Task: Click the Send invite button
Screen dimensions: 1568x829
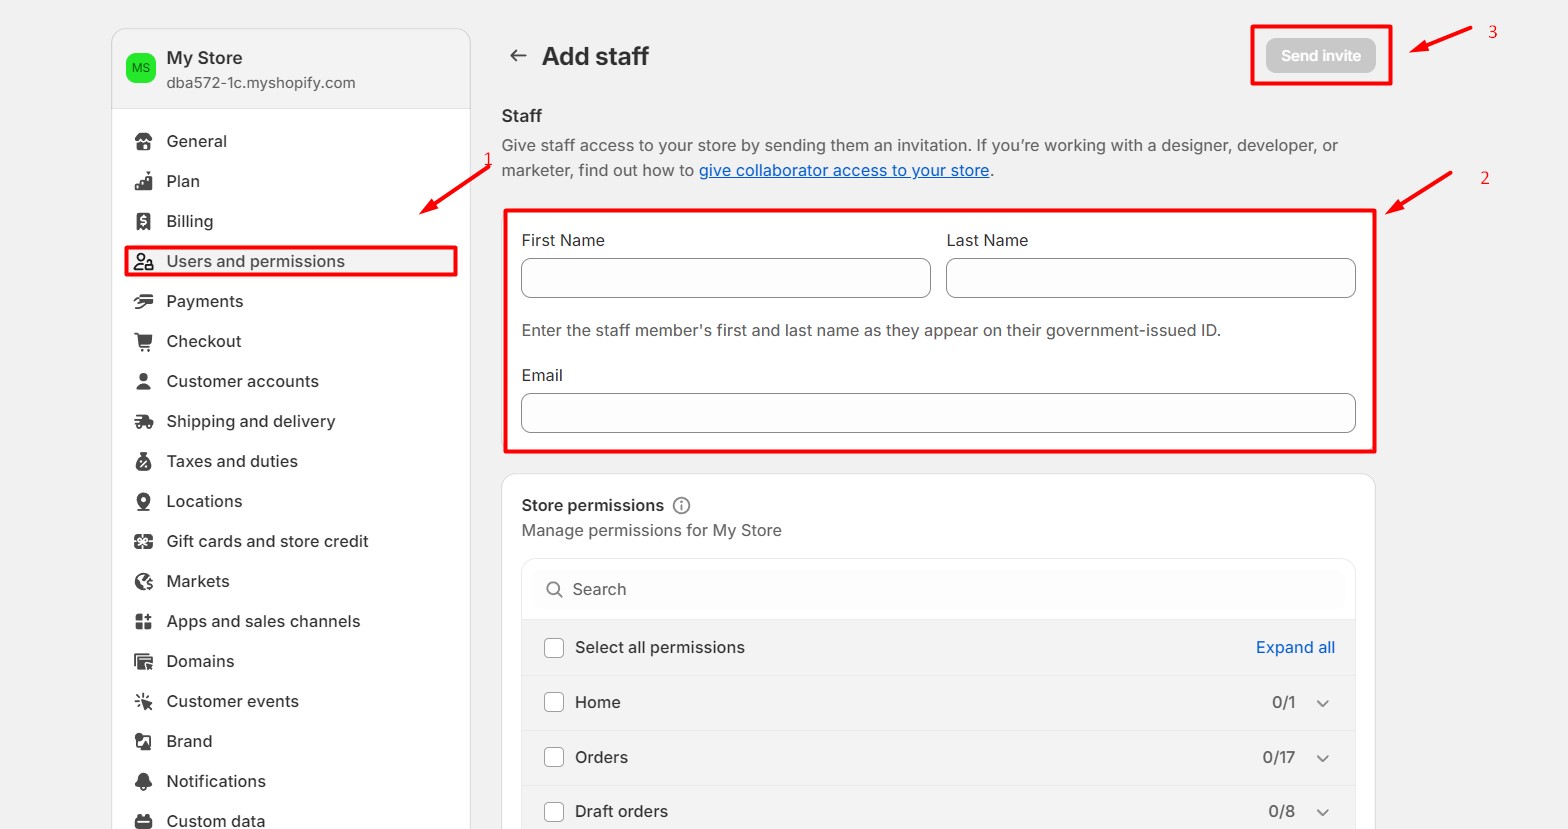Action: pyautogui.click(x=1321, y=56)
